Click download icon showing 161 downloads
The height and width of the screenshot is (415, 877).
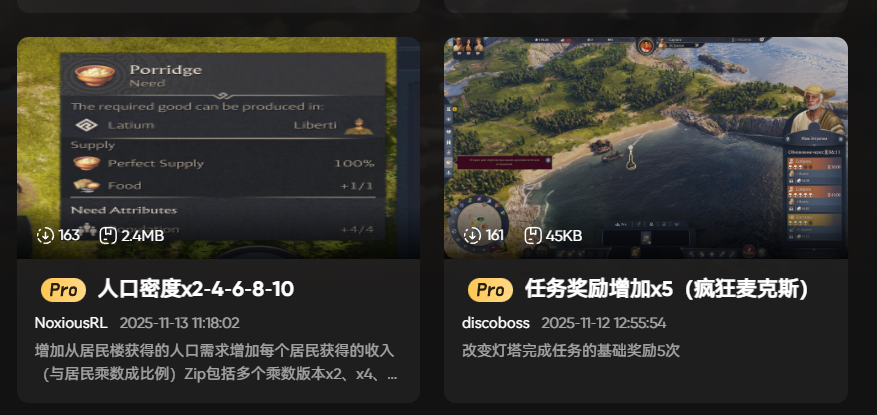coord(473,235)
